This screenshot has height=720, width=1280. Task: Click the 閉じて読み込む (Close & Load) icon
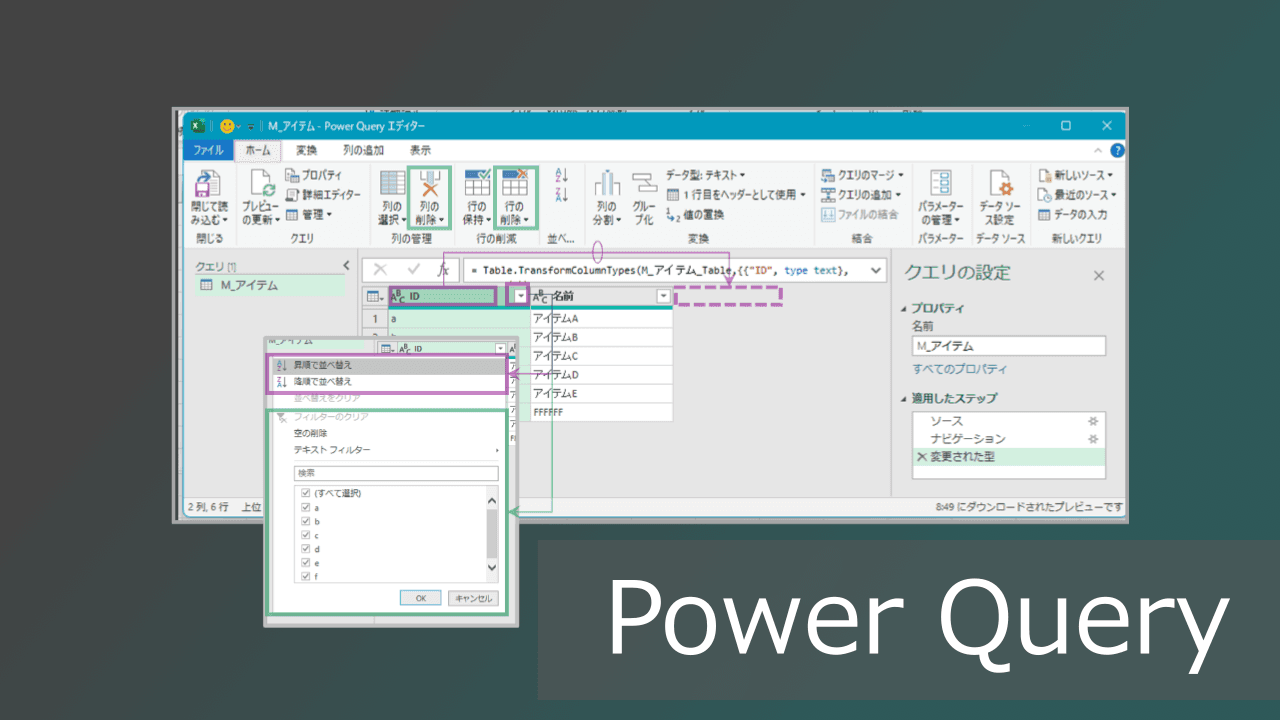pos(208,186)
